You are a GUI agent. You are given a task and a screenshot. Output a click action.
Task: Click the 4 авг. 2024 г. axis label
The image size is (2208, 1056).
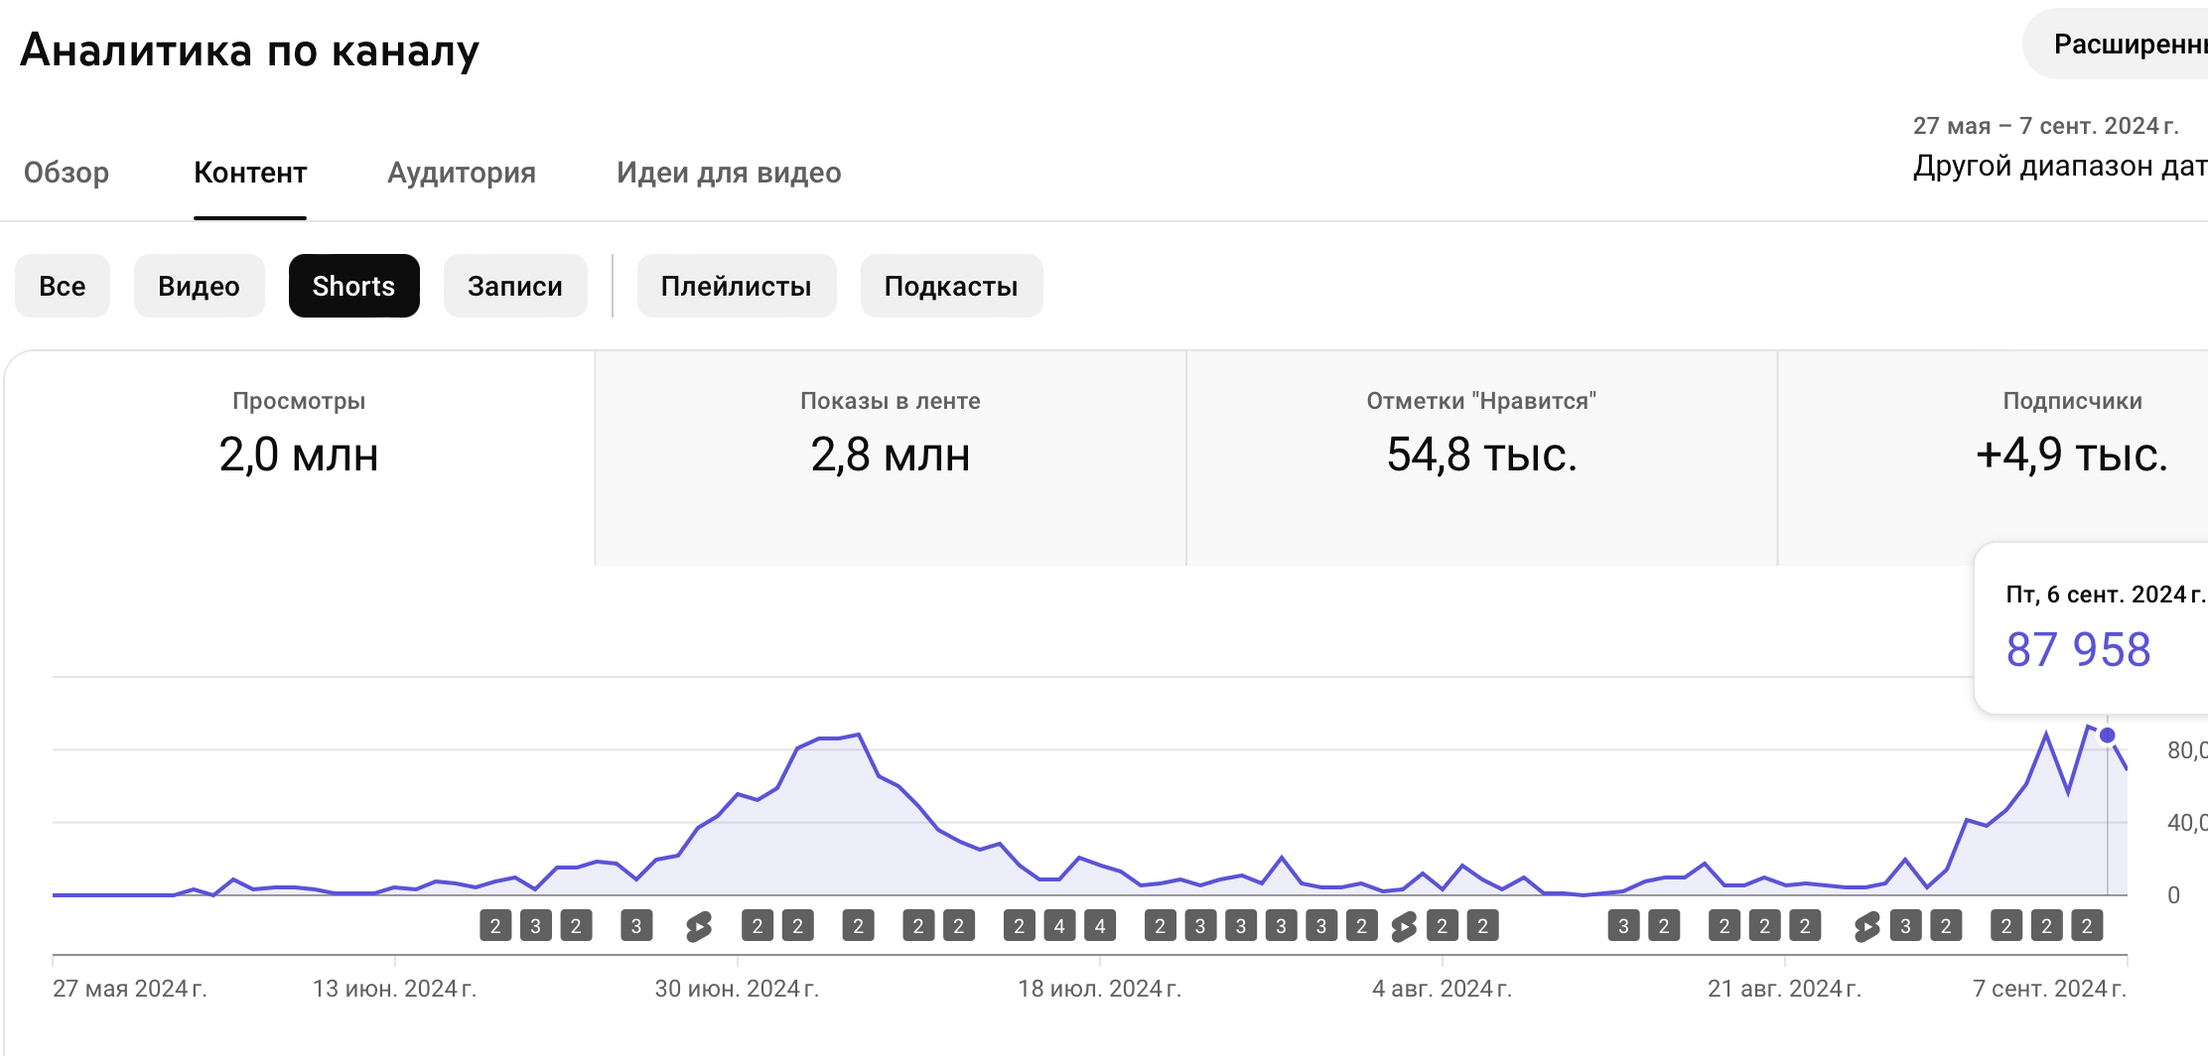[x=1442, y=989]
